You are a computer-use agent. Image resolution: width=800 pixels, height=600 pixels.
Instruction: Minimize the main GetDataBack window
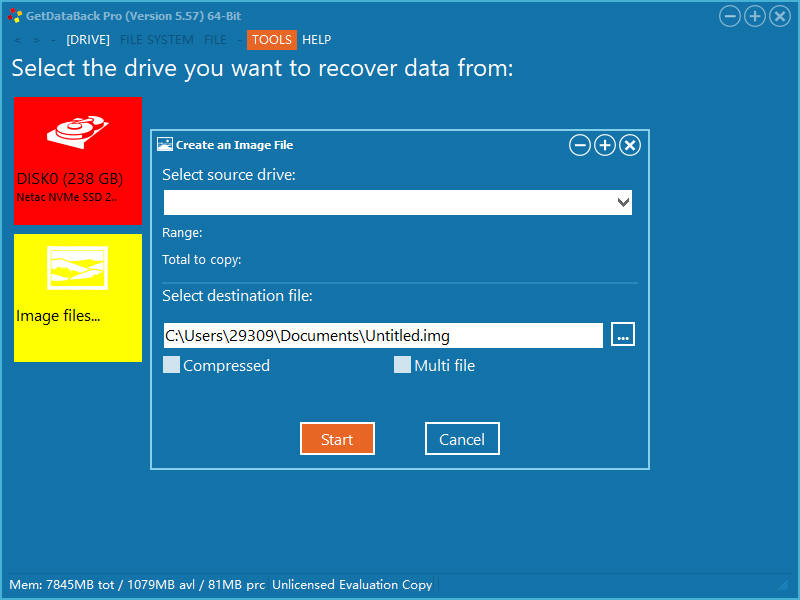(x=730, y=16)
